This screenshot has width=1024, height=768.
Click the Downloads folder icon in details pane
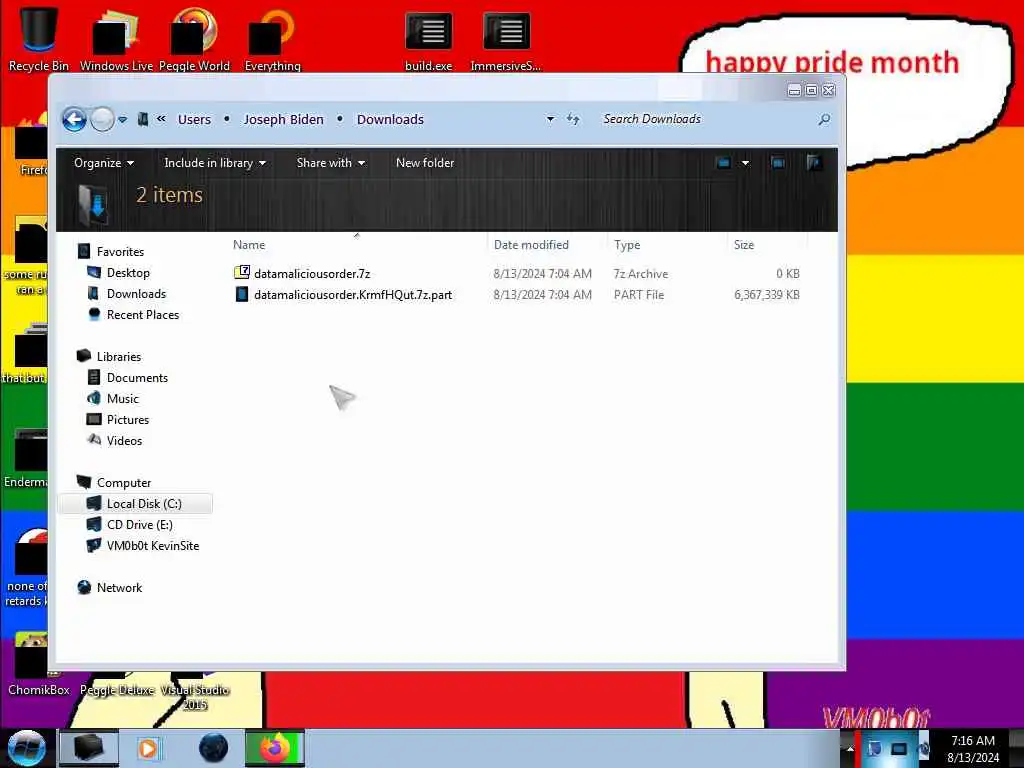[93, 204]
